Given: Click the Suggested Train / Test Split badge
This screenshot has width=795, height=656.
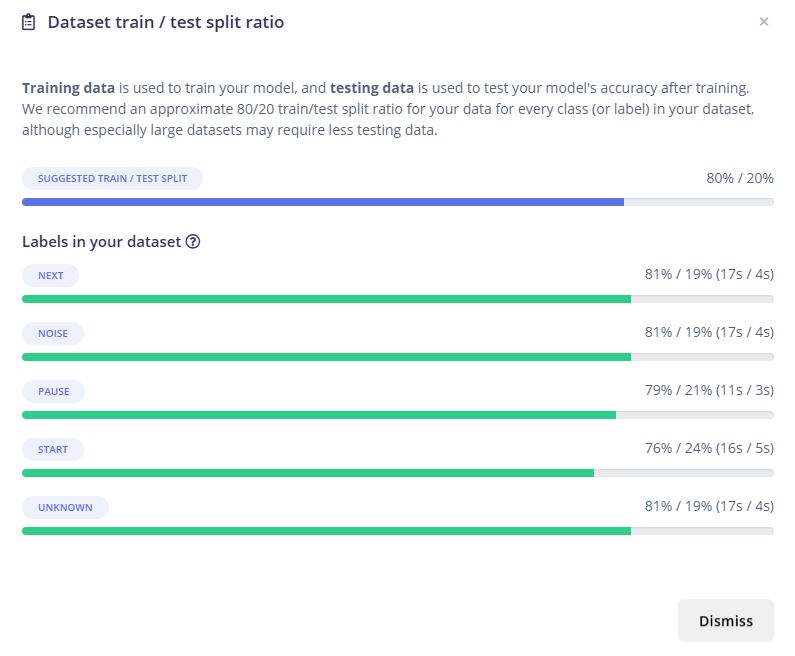Looking at the screenshot, I should (x=112, y=178).
